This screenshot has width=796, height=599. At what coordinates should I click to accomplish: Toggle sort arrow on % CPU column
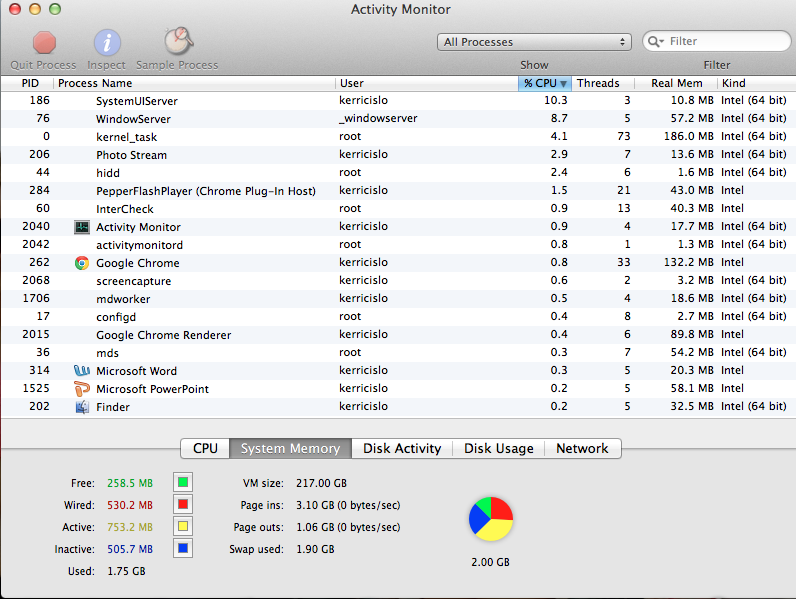[x=563, y=84]
